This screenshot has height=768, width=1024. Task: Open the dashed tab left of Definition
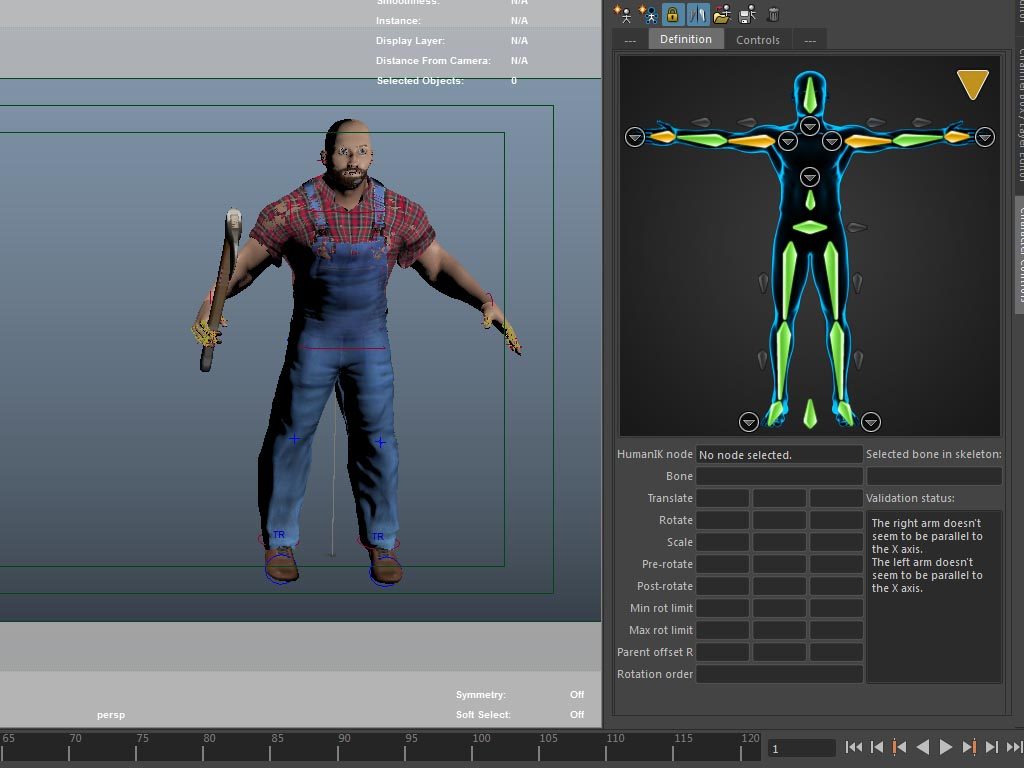tap(630, 40)
